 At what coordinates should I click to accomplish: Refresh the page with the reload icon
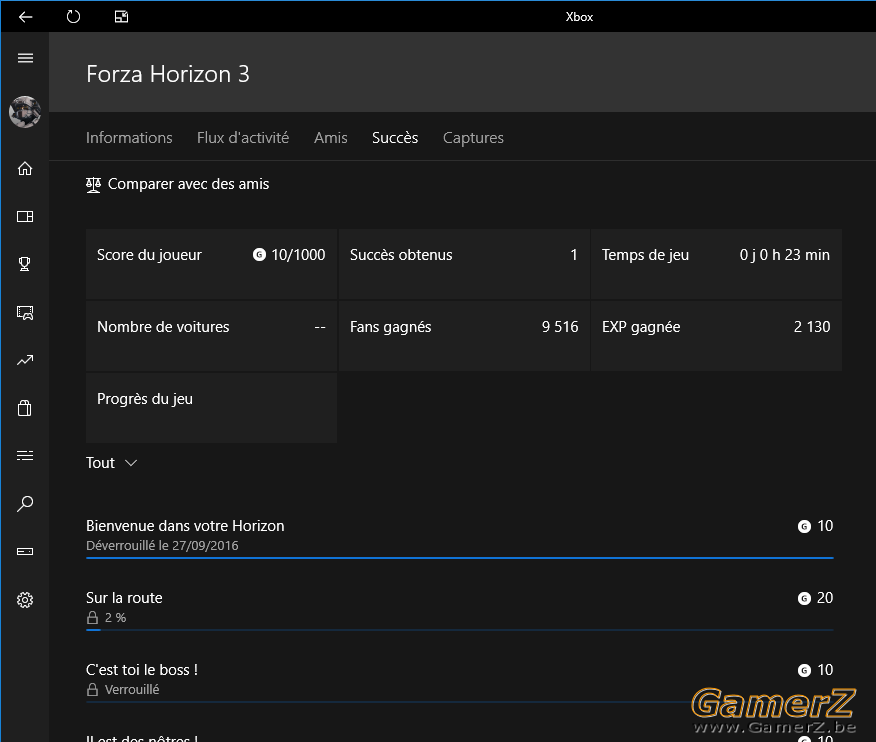click(x=73, y=17)
